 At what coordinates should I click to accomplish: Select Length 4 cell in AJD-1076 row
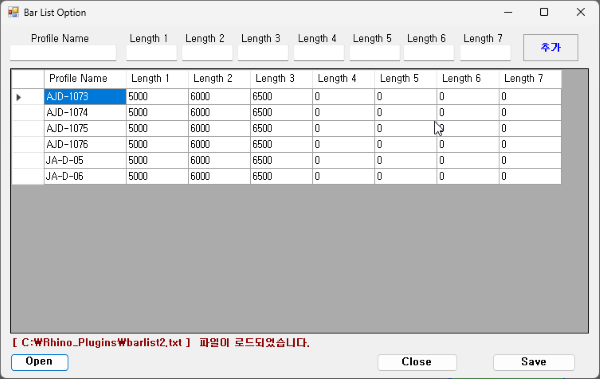(x=343, y=144)
